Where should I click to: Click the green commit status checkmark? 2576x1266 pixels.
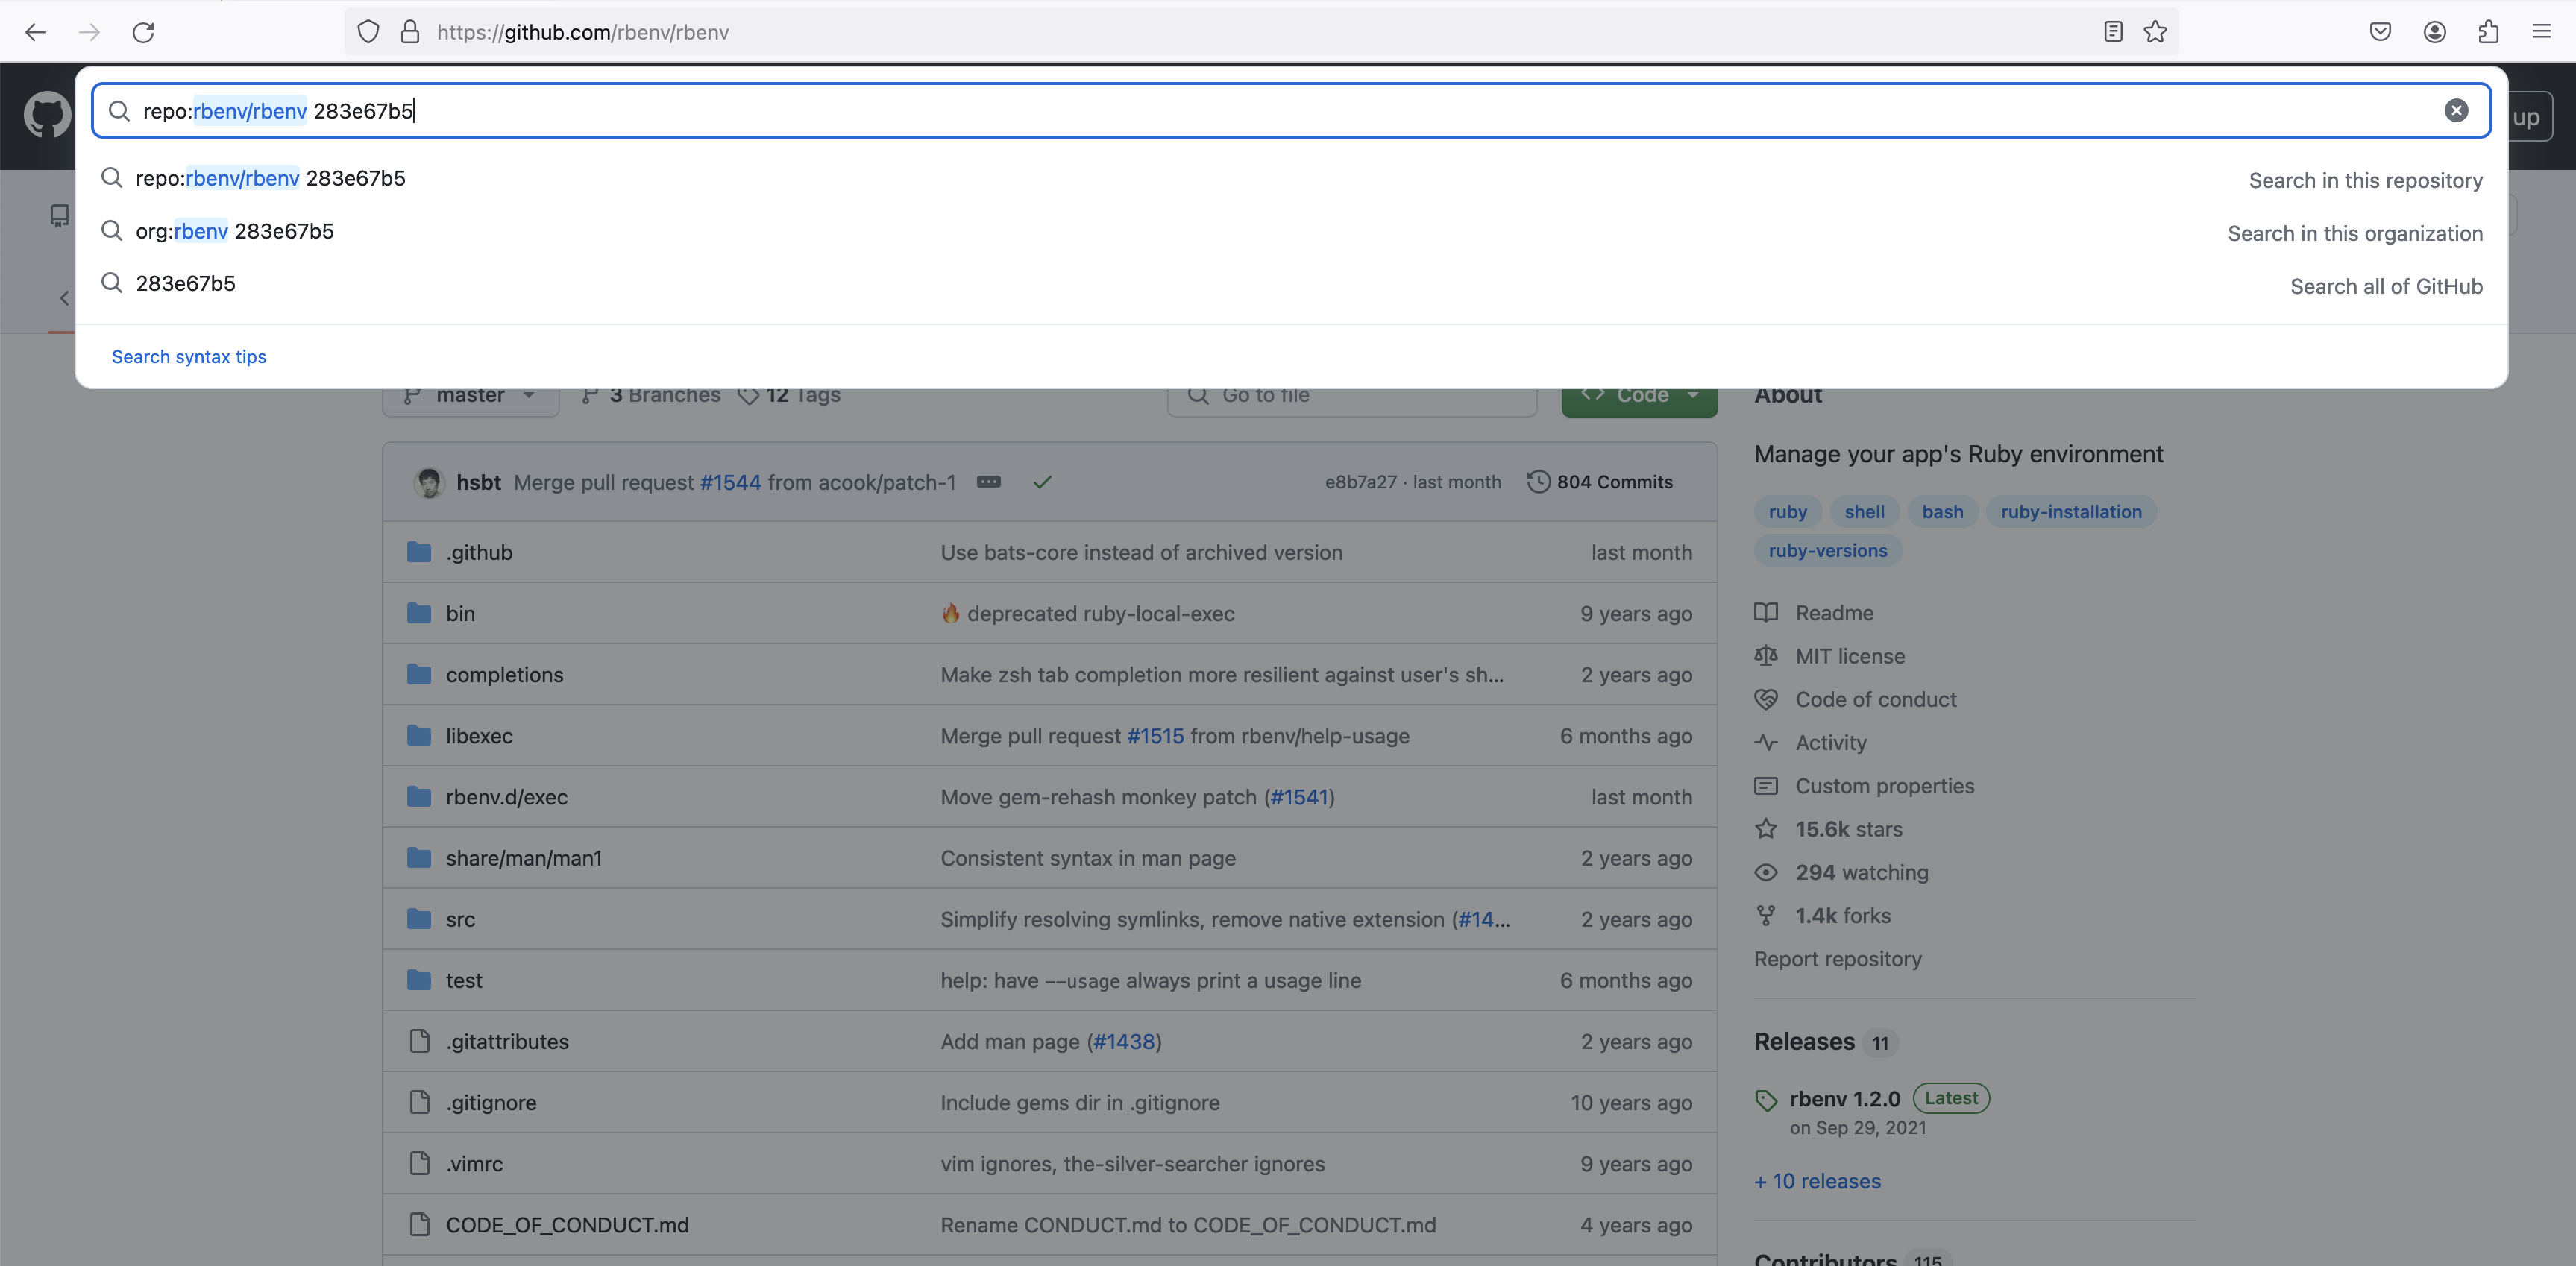1042,482
